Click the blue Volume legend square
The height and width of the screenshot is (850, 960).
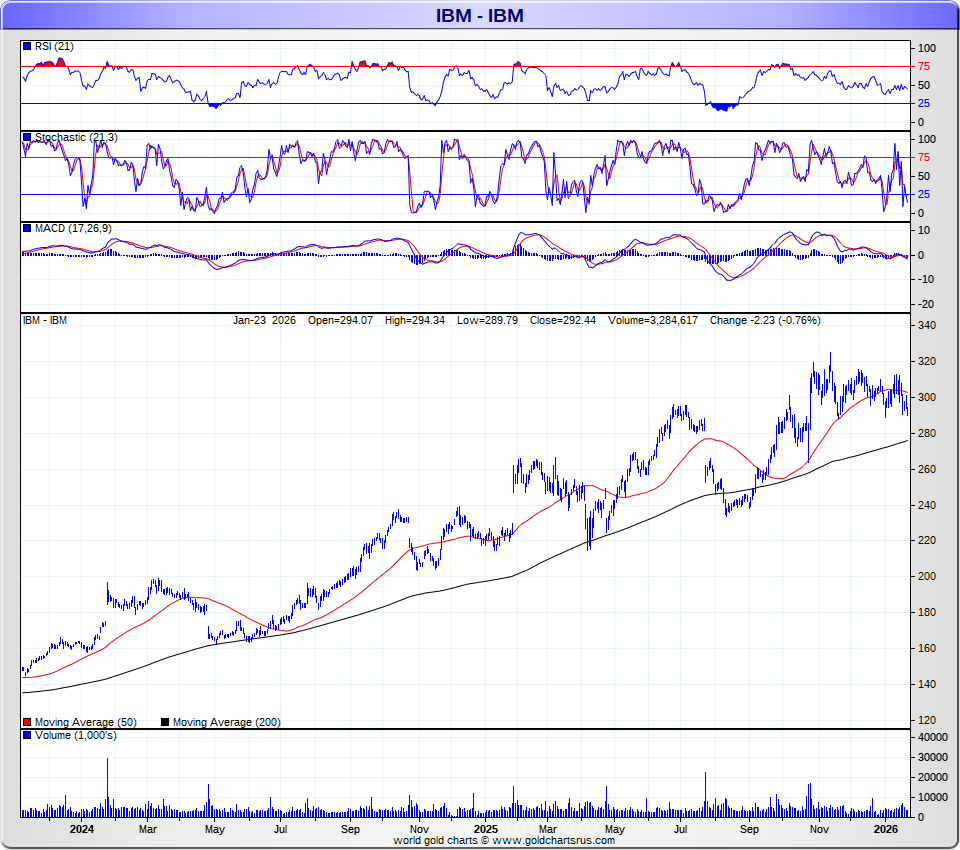pyautogui.click(x=27, y=735)
